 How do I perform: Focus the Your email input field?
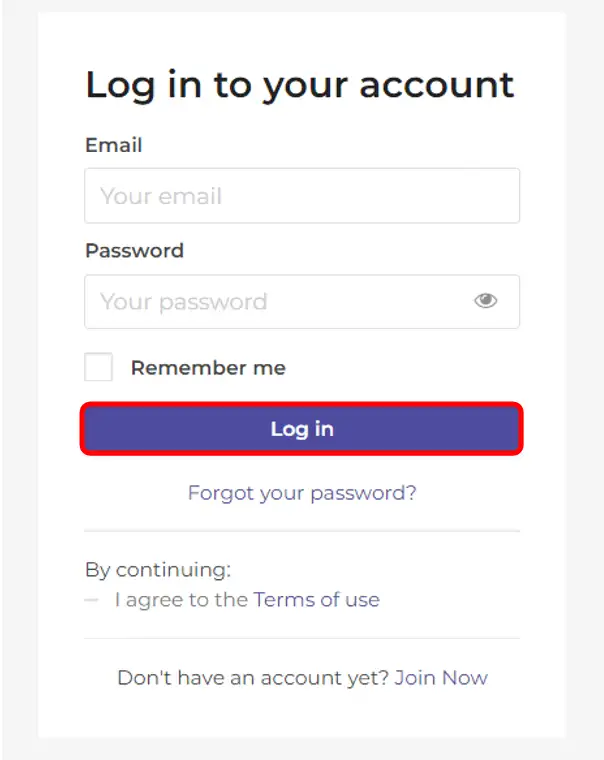300,196
